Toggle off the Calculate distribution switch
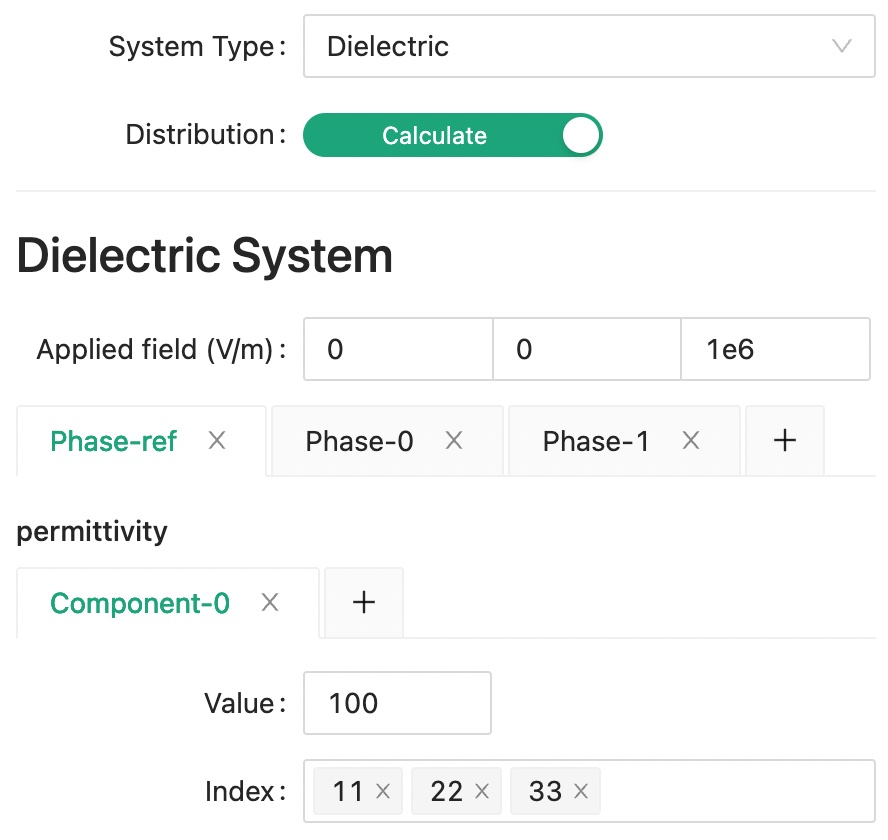Image resolution: width=888 pixels, height=840 pixels. point(453,135)
